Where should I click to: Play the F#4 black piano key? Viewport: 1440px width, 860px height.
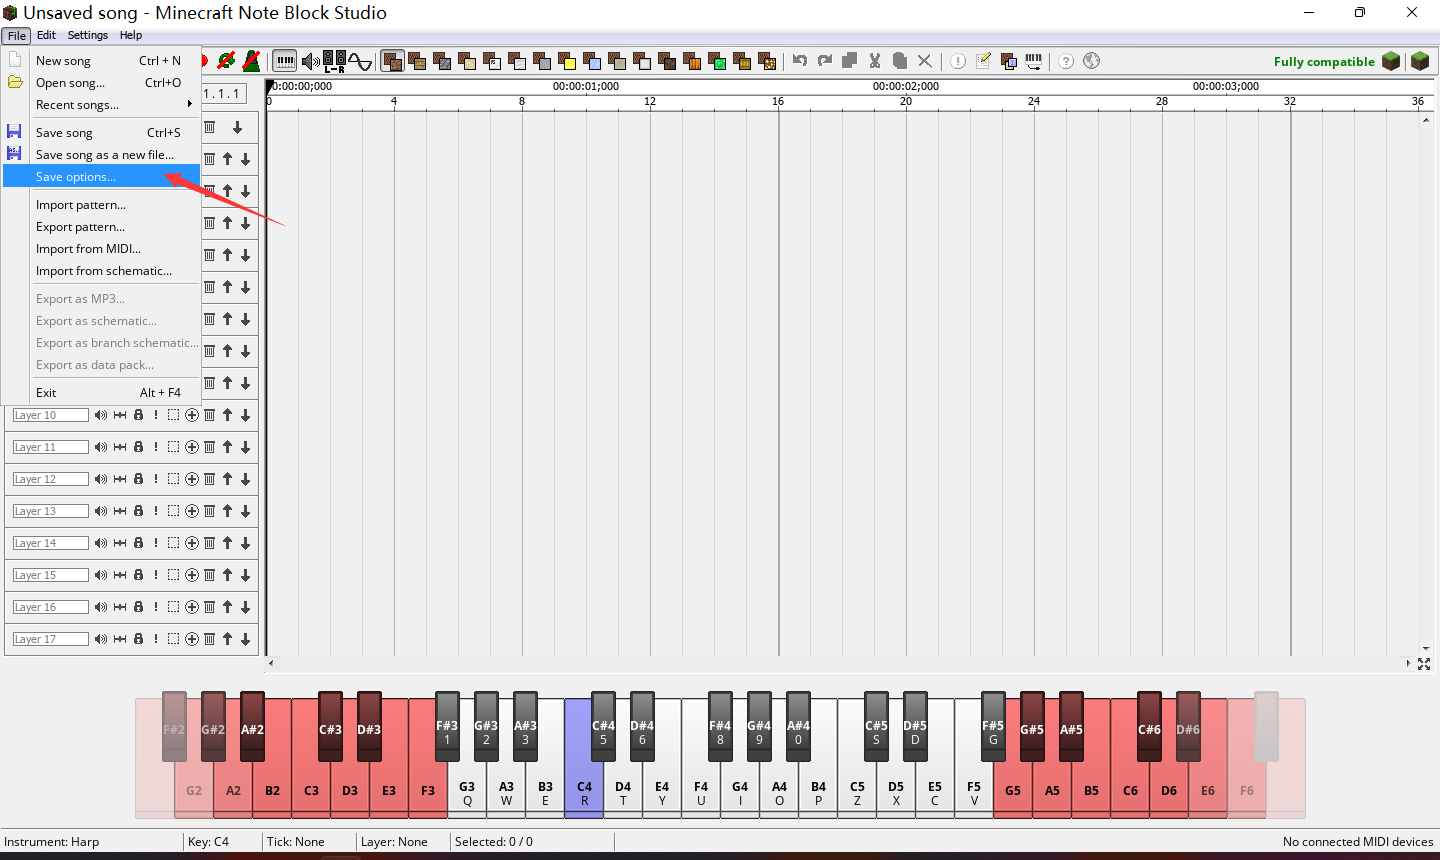tap(720, 726)
